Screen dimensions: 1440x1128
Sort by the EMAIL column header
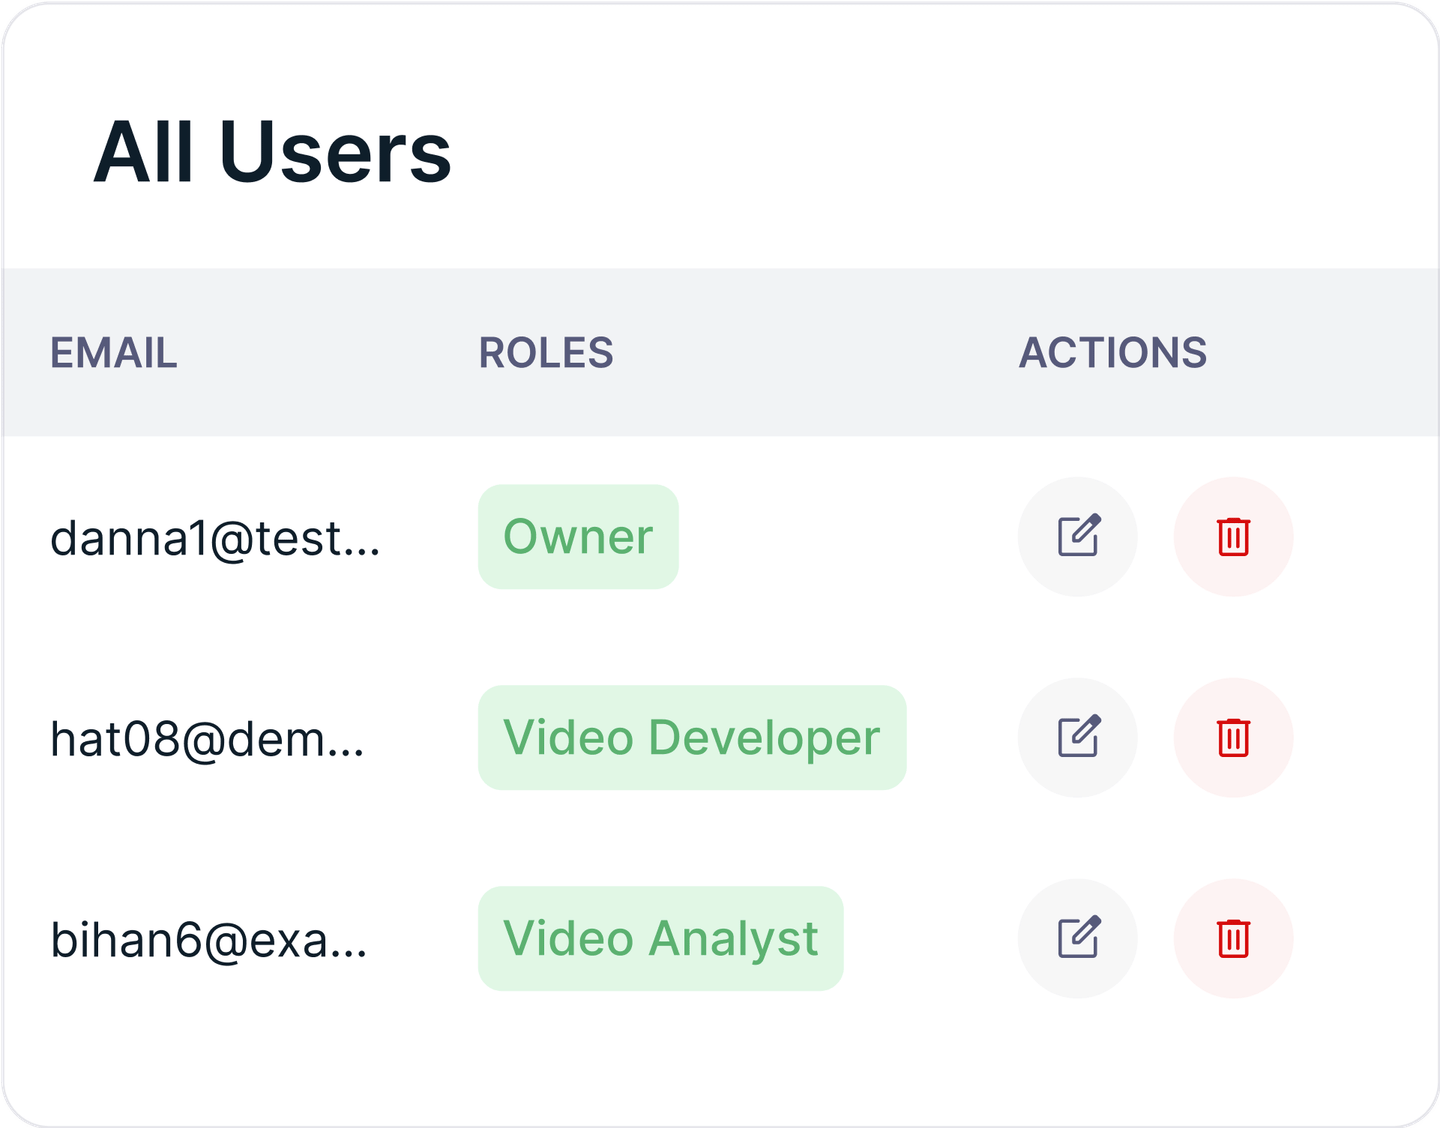[114, 353]
